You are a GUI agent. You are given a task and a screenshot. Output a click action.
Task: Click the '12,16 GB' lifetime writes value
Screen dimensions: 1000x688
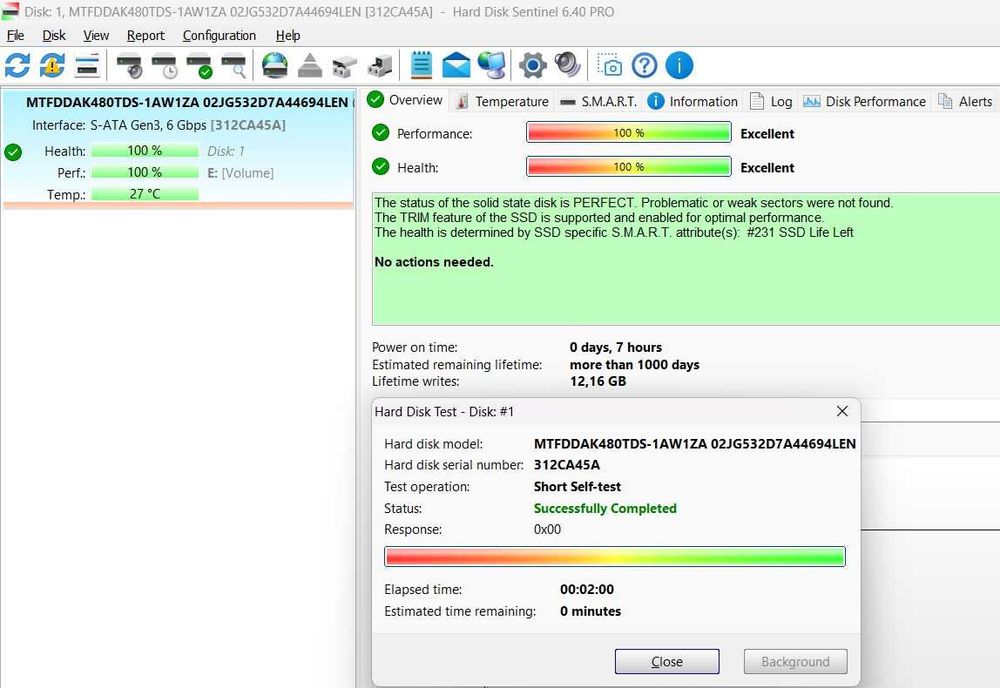(598, 381)
